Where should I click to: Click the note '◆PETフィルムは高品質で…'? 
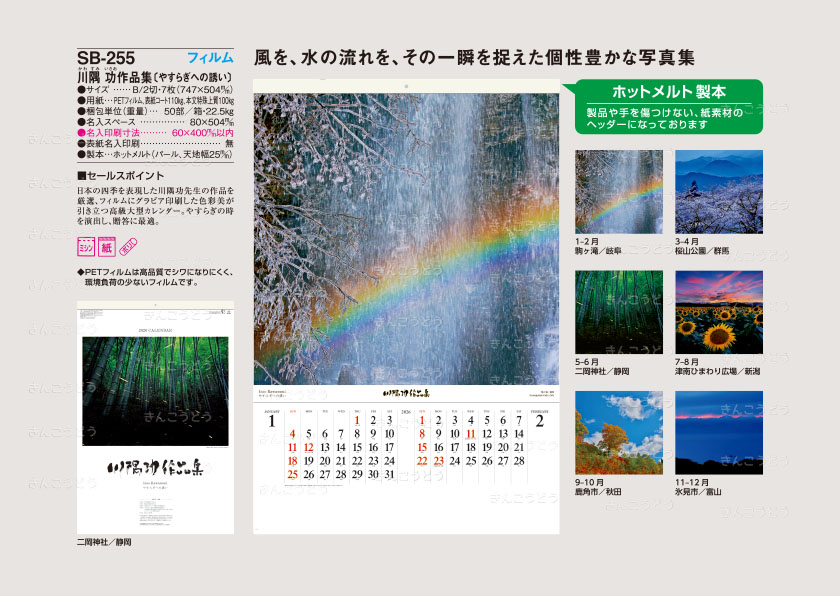pyautogui.click(x=155, y=277)
